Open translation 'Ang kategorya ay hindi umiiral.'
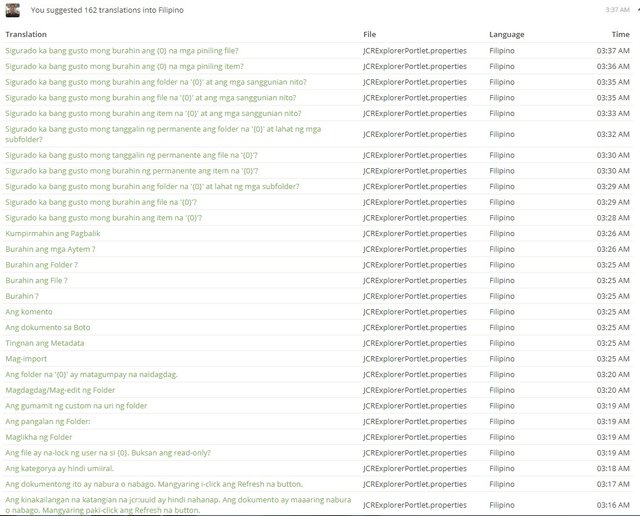This screenshot has height=516, width=640. tap(60, 468)
